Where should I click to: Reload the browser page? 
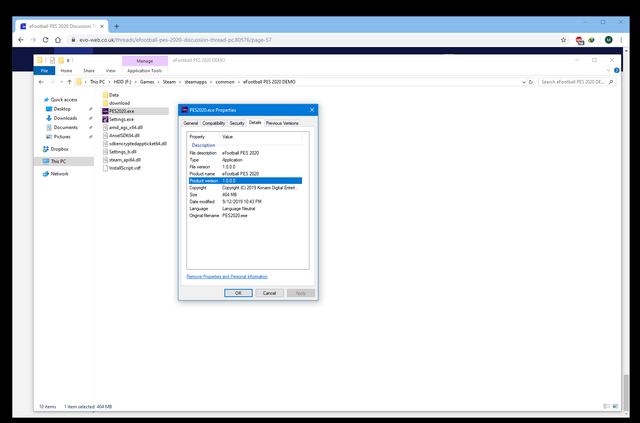pyautogui.click(x=55, y=40)
